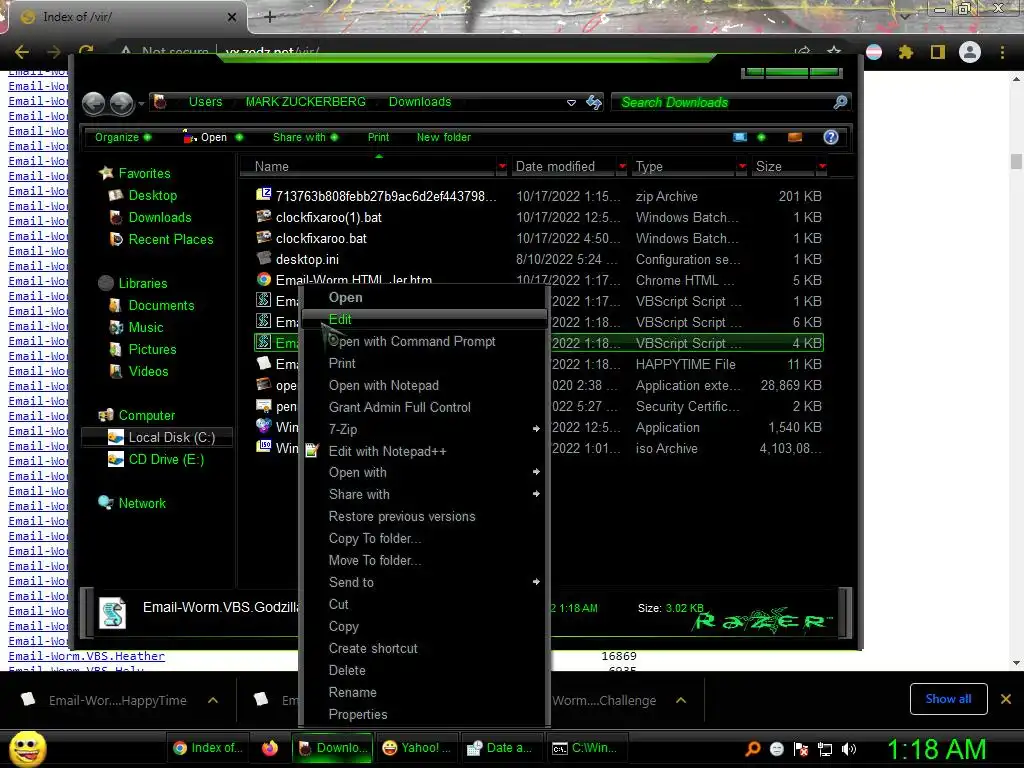The height and width of the screenshot is (768, 1024).
Task: Click the Chrome icon of Email-Worm HTML file
Action: 263,280
